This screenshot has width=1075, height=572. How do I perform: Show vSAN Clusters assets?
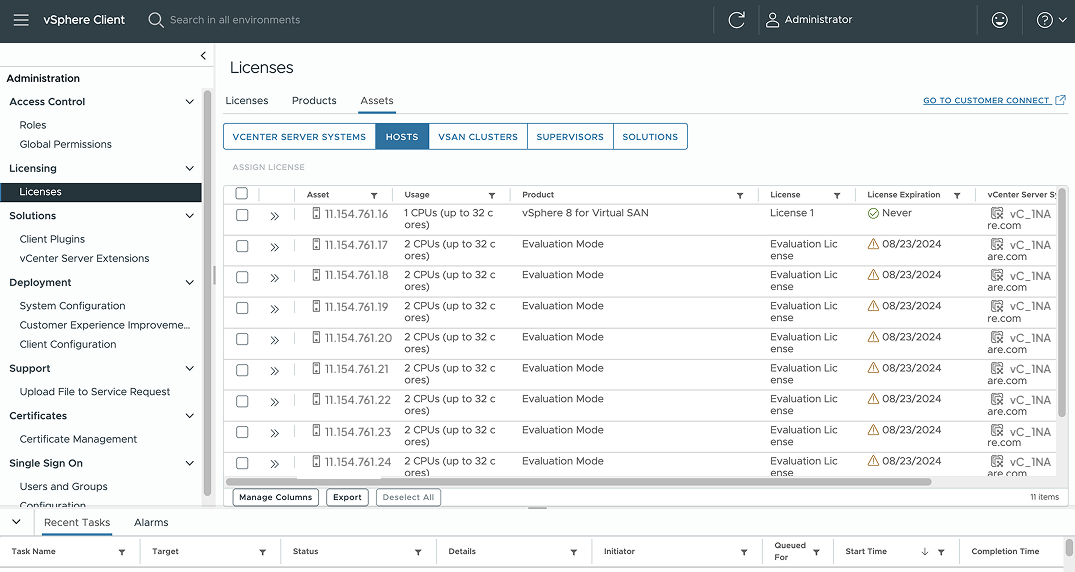tap(478, 136)
